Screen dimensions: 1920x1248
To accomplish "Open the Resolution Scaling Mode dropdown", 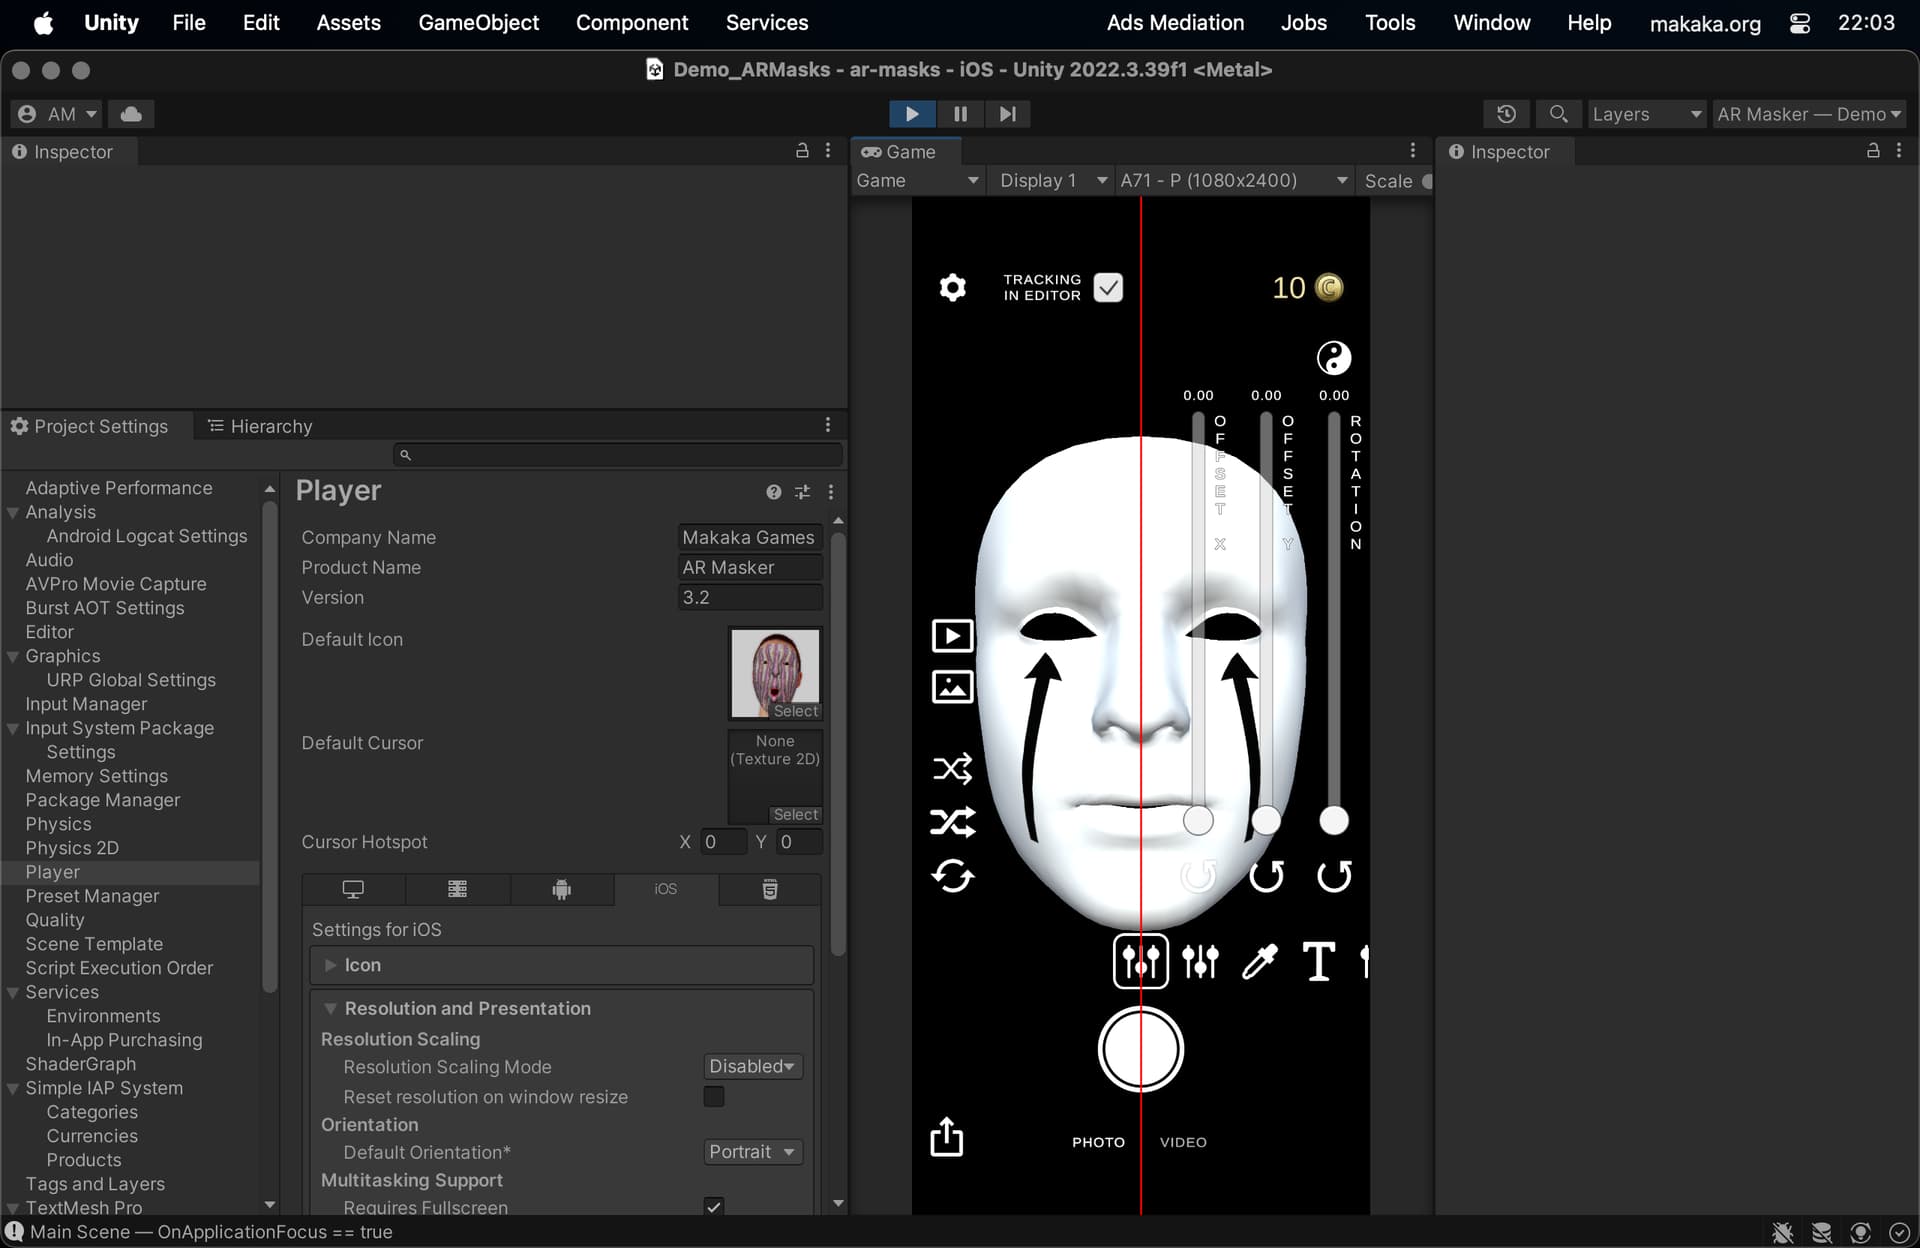I will point(752,1067).
